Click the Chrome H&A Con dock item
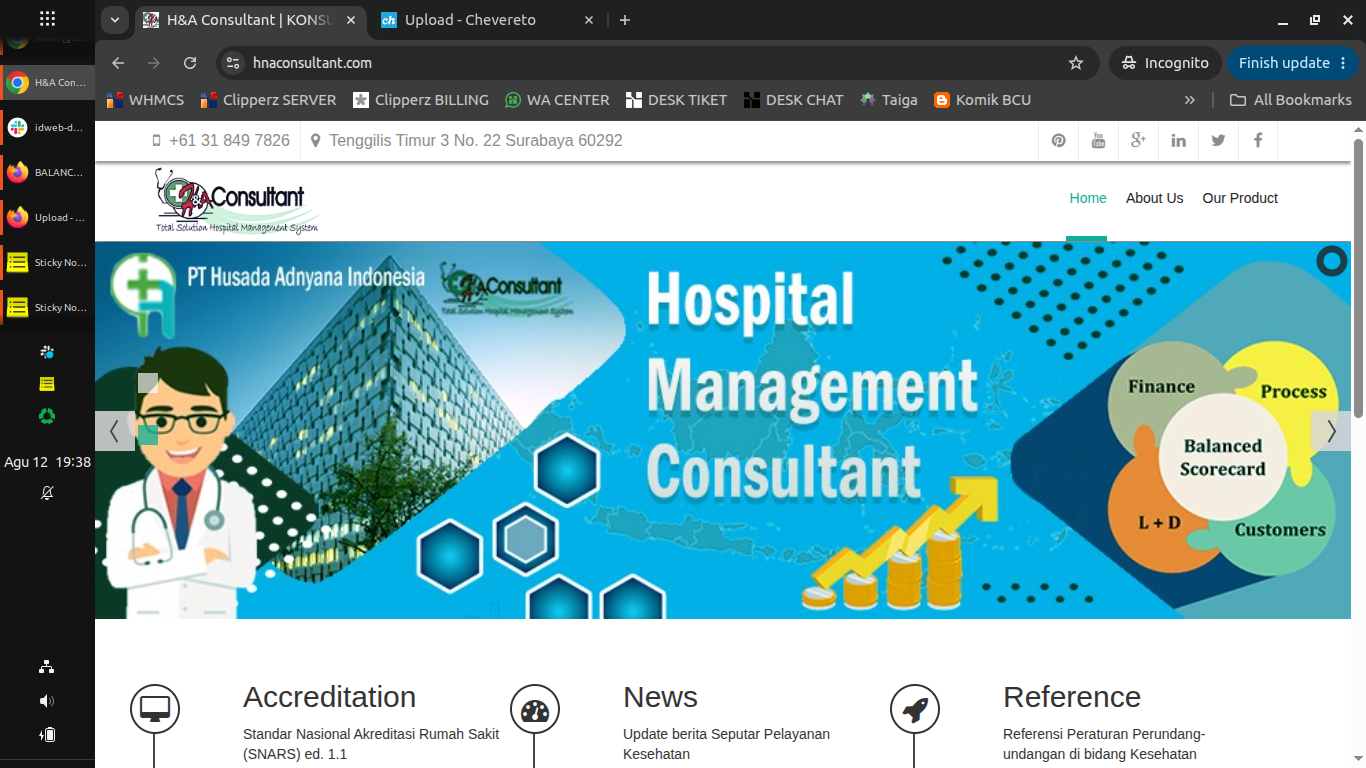Screen dimensions: 1366x768 47,83
